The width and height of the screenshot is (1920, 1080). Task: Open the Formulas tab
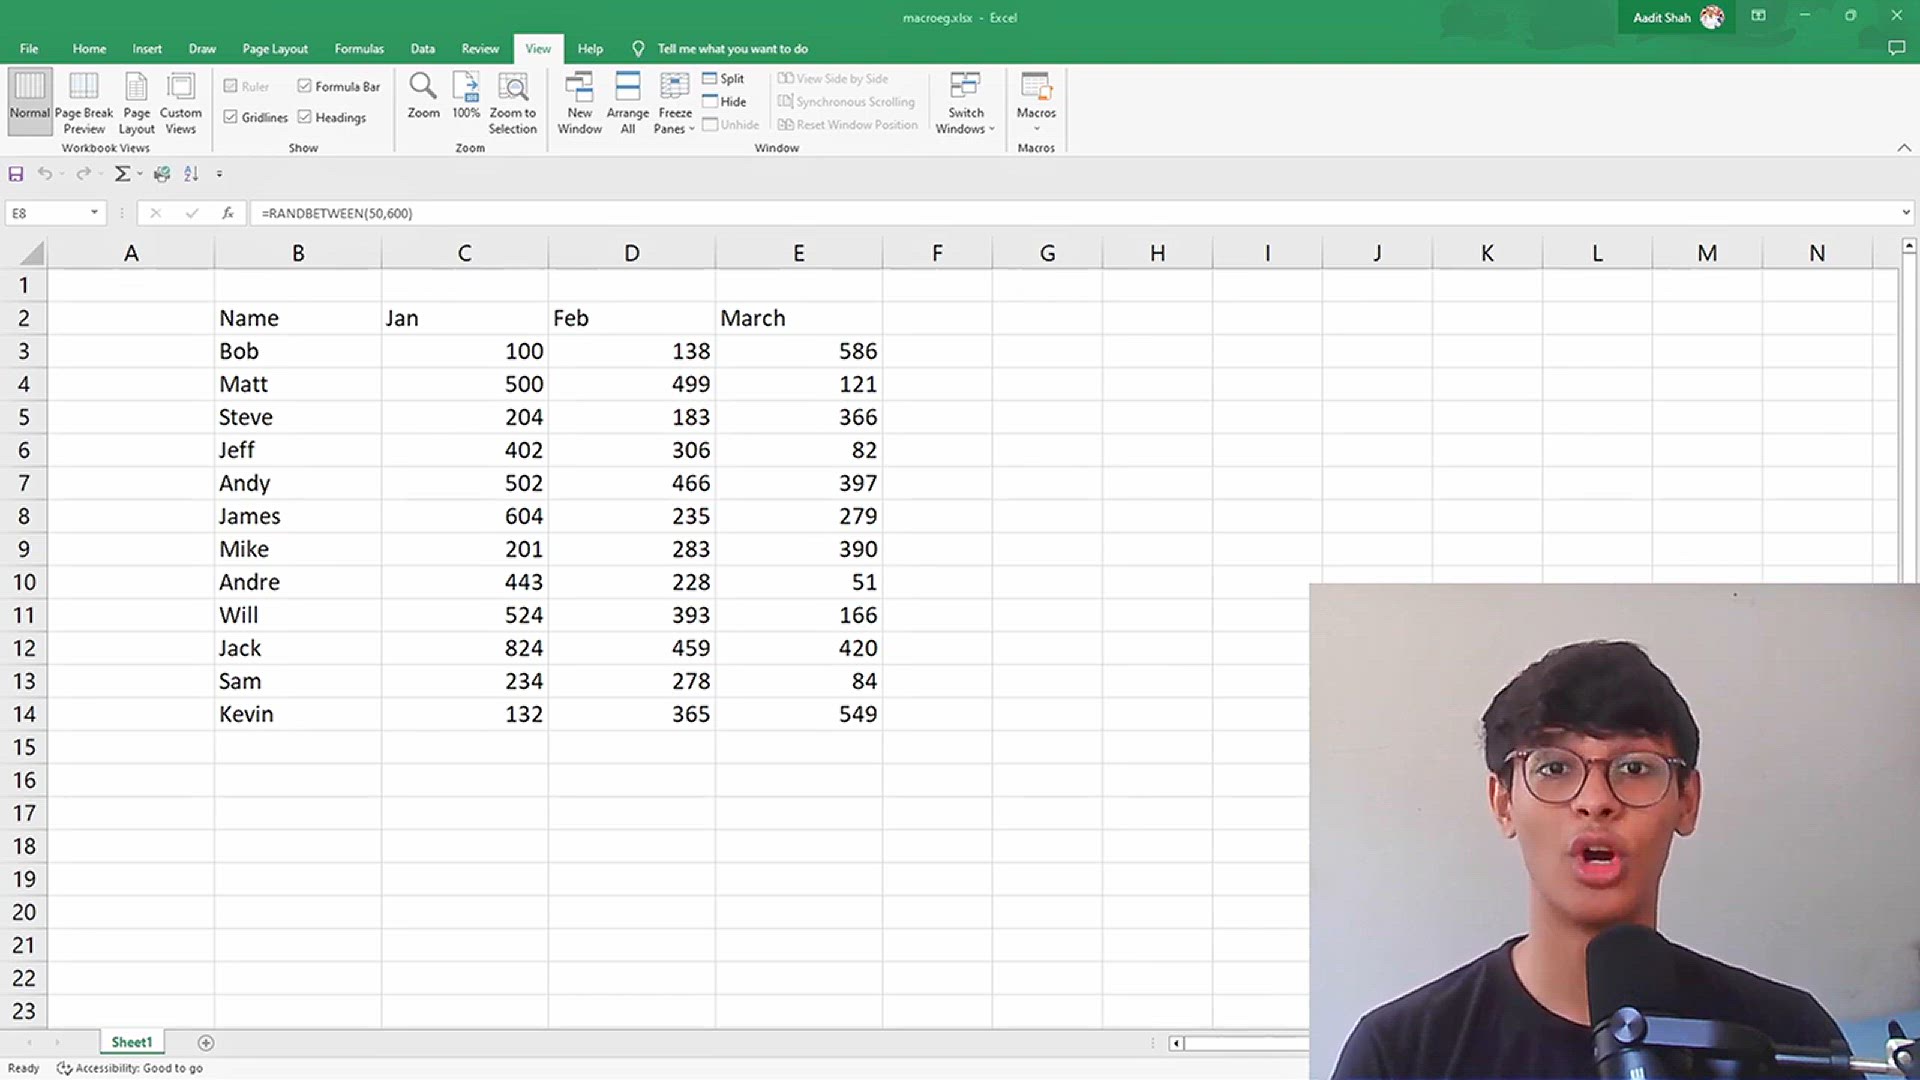click(359, 48)
